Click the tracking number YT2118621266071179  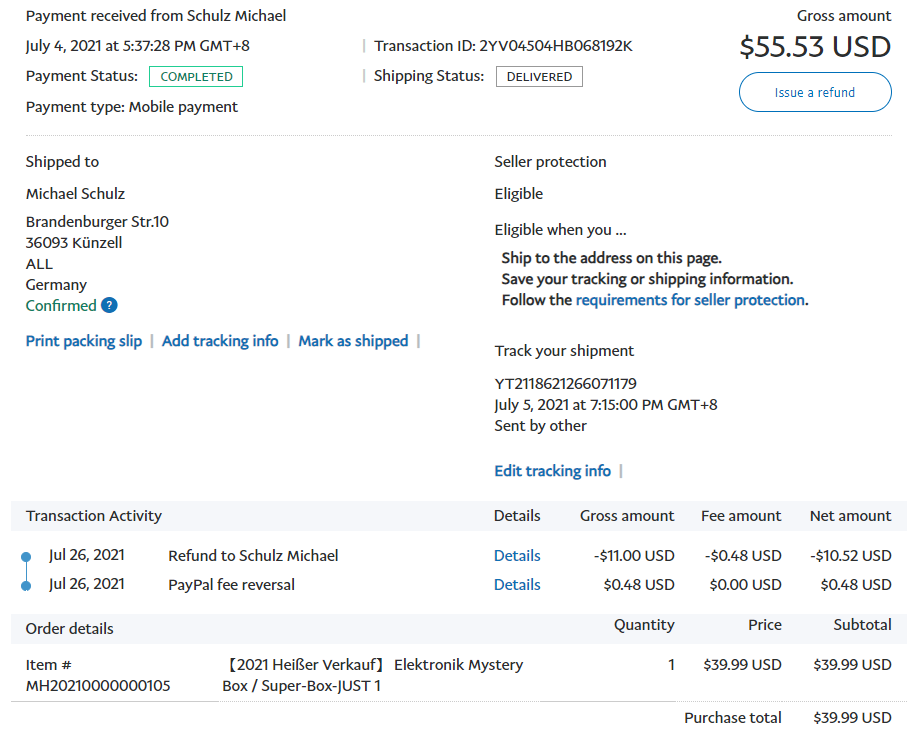point(565,384)
